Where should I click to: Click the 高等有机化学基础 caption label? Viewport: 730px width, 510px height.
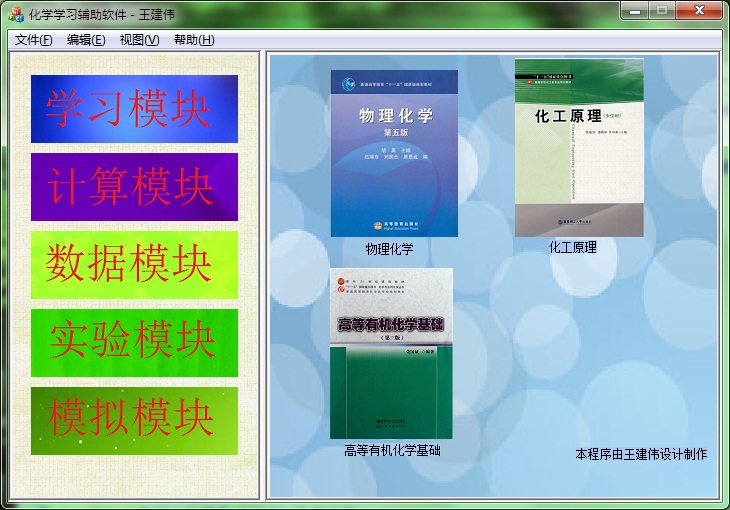(x=392, y=450)
